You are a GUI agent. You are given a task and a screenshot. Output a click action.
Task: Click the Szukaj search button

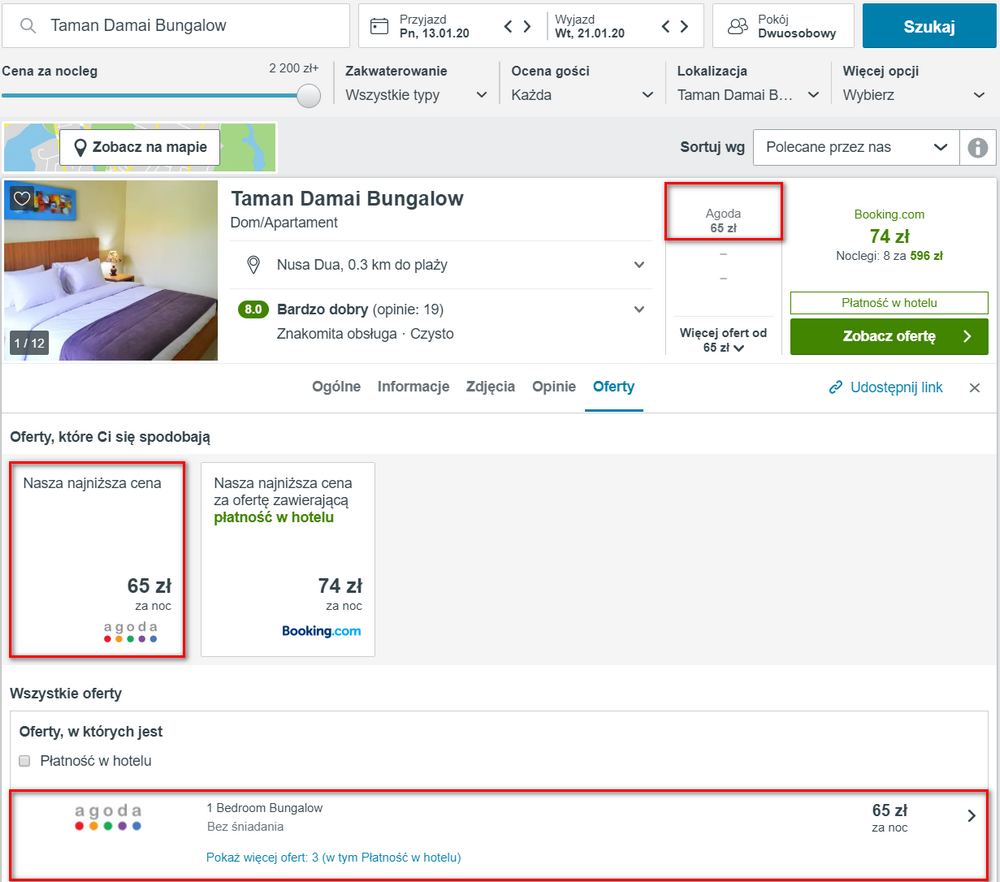pyautogui.click(x=929, y=26)
